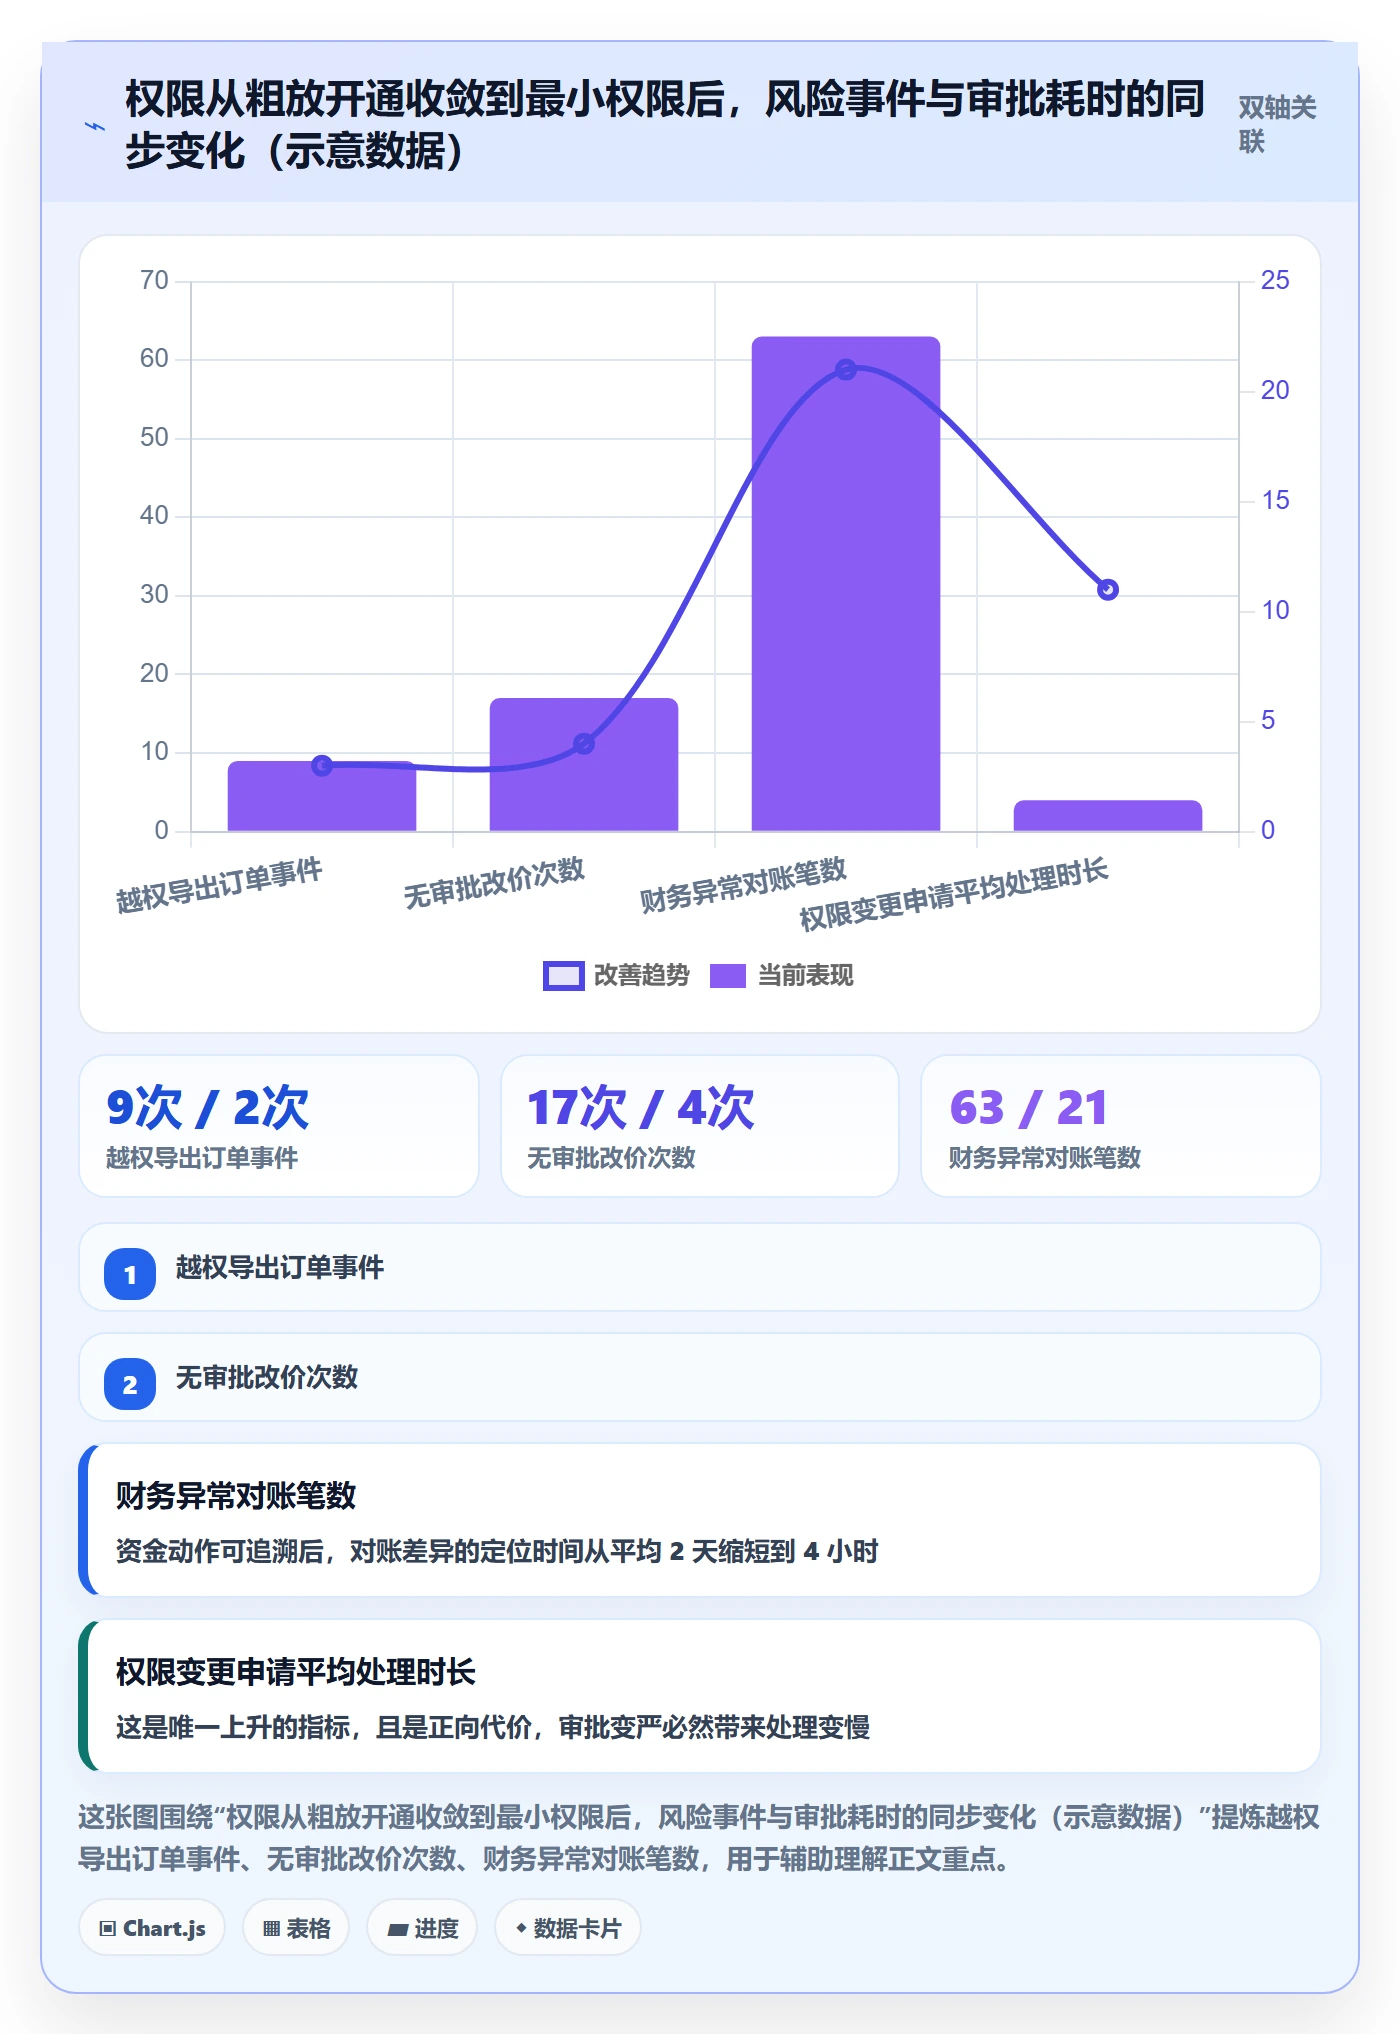
Task: Click the 改善趋势 legend label
Action: 641,976
